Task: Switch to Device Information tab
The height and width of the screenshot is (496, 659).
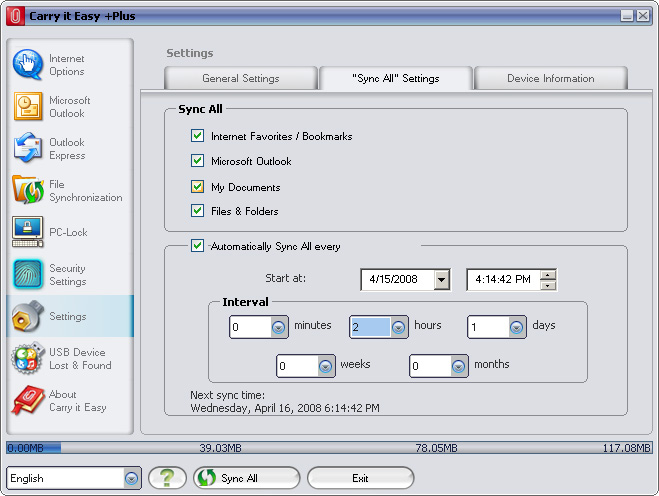Action: pos(551,78)
